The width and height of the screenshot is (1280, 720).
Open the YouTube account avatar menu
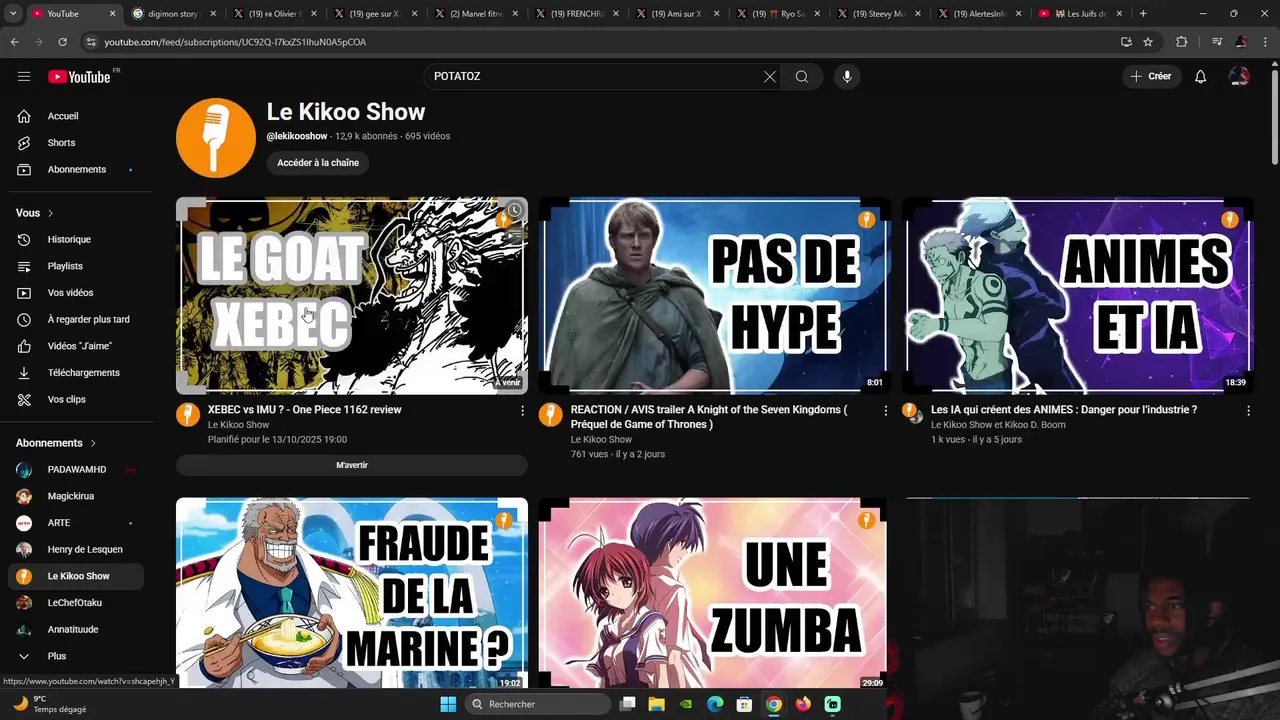[x=1239, y=77]
